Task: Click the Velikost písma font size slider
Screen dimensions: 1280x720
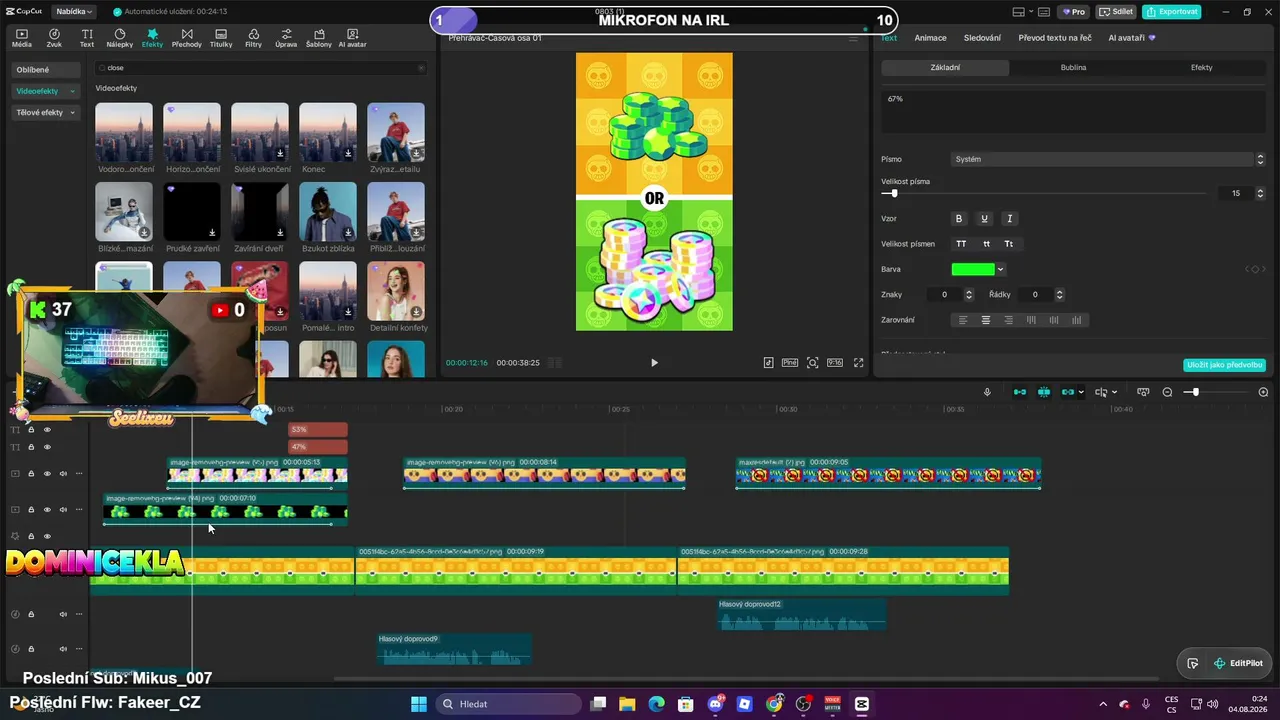Action: pos(1043,193)
